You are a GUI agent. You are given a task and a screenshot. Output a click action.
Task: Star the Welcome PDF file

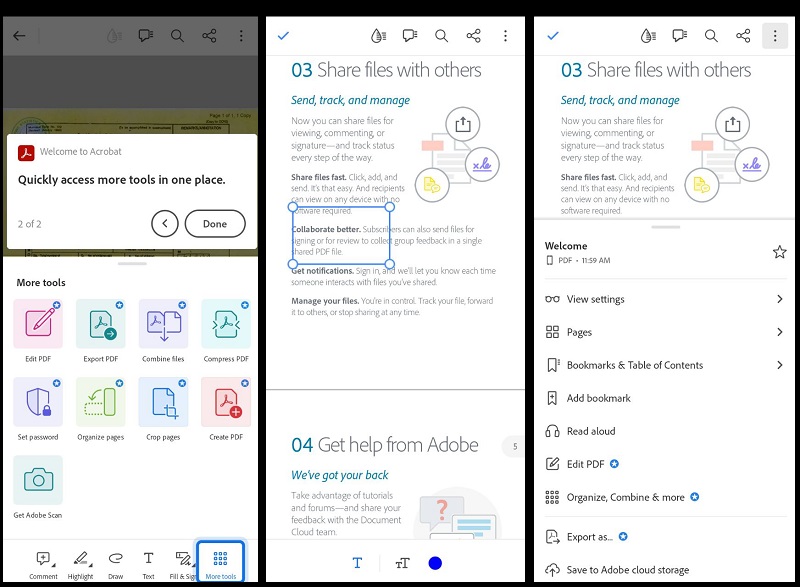[779, 252]
